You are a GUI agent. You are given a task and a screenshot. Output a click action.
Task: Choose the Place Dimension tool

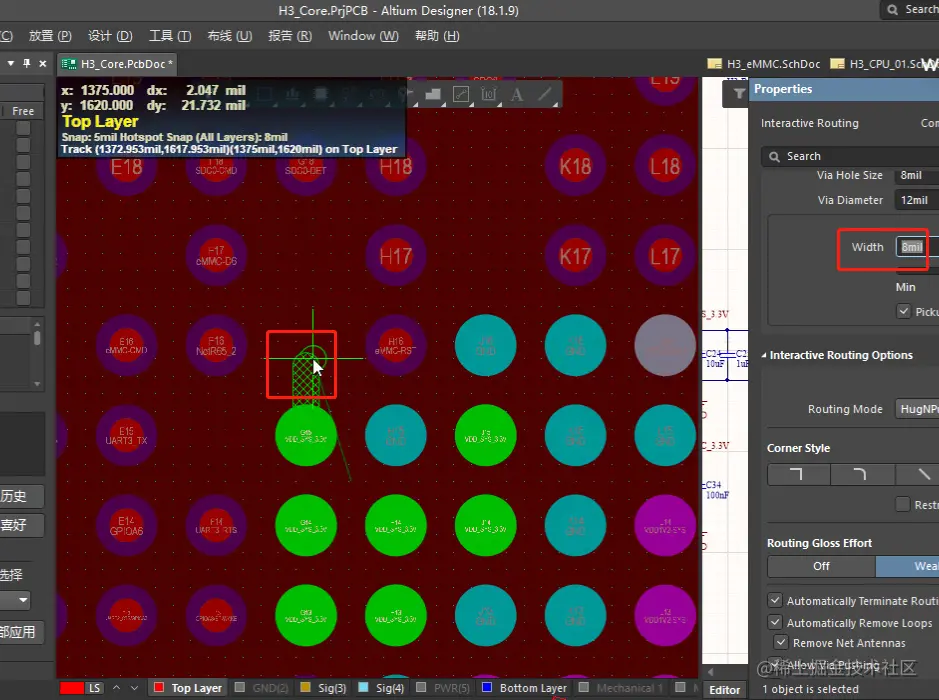click(x=489, y=94)
